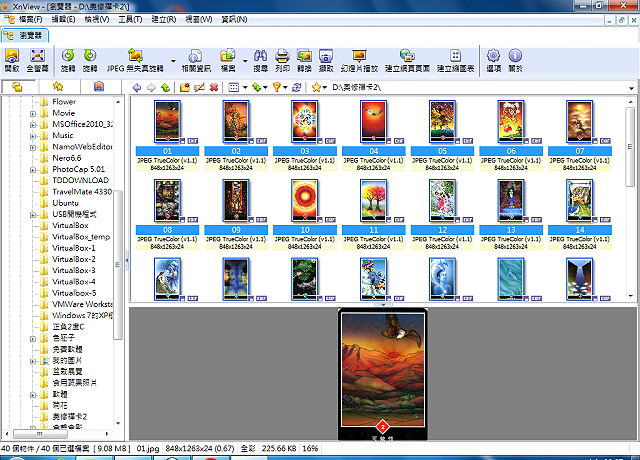Apply JPEG lossless rotation
Viewport: 640px width, 460px height.
tap(135, 60)
